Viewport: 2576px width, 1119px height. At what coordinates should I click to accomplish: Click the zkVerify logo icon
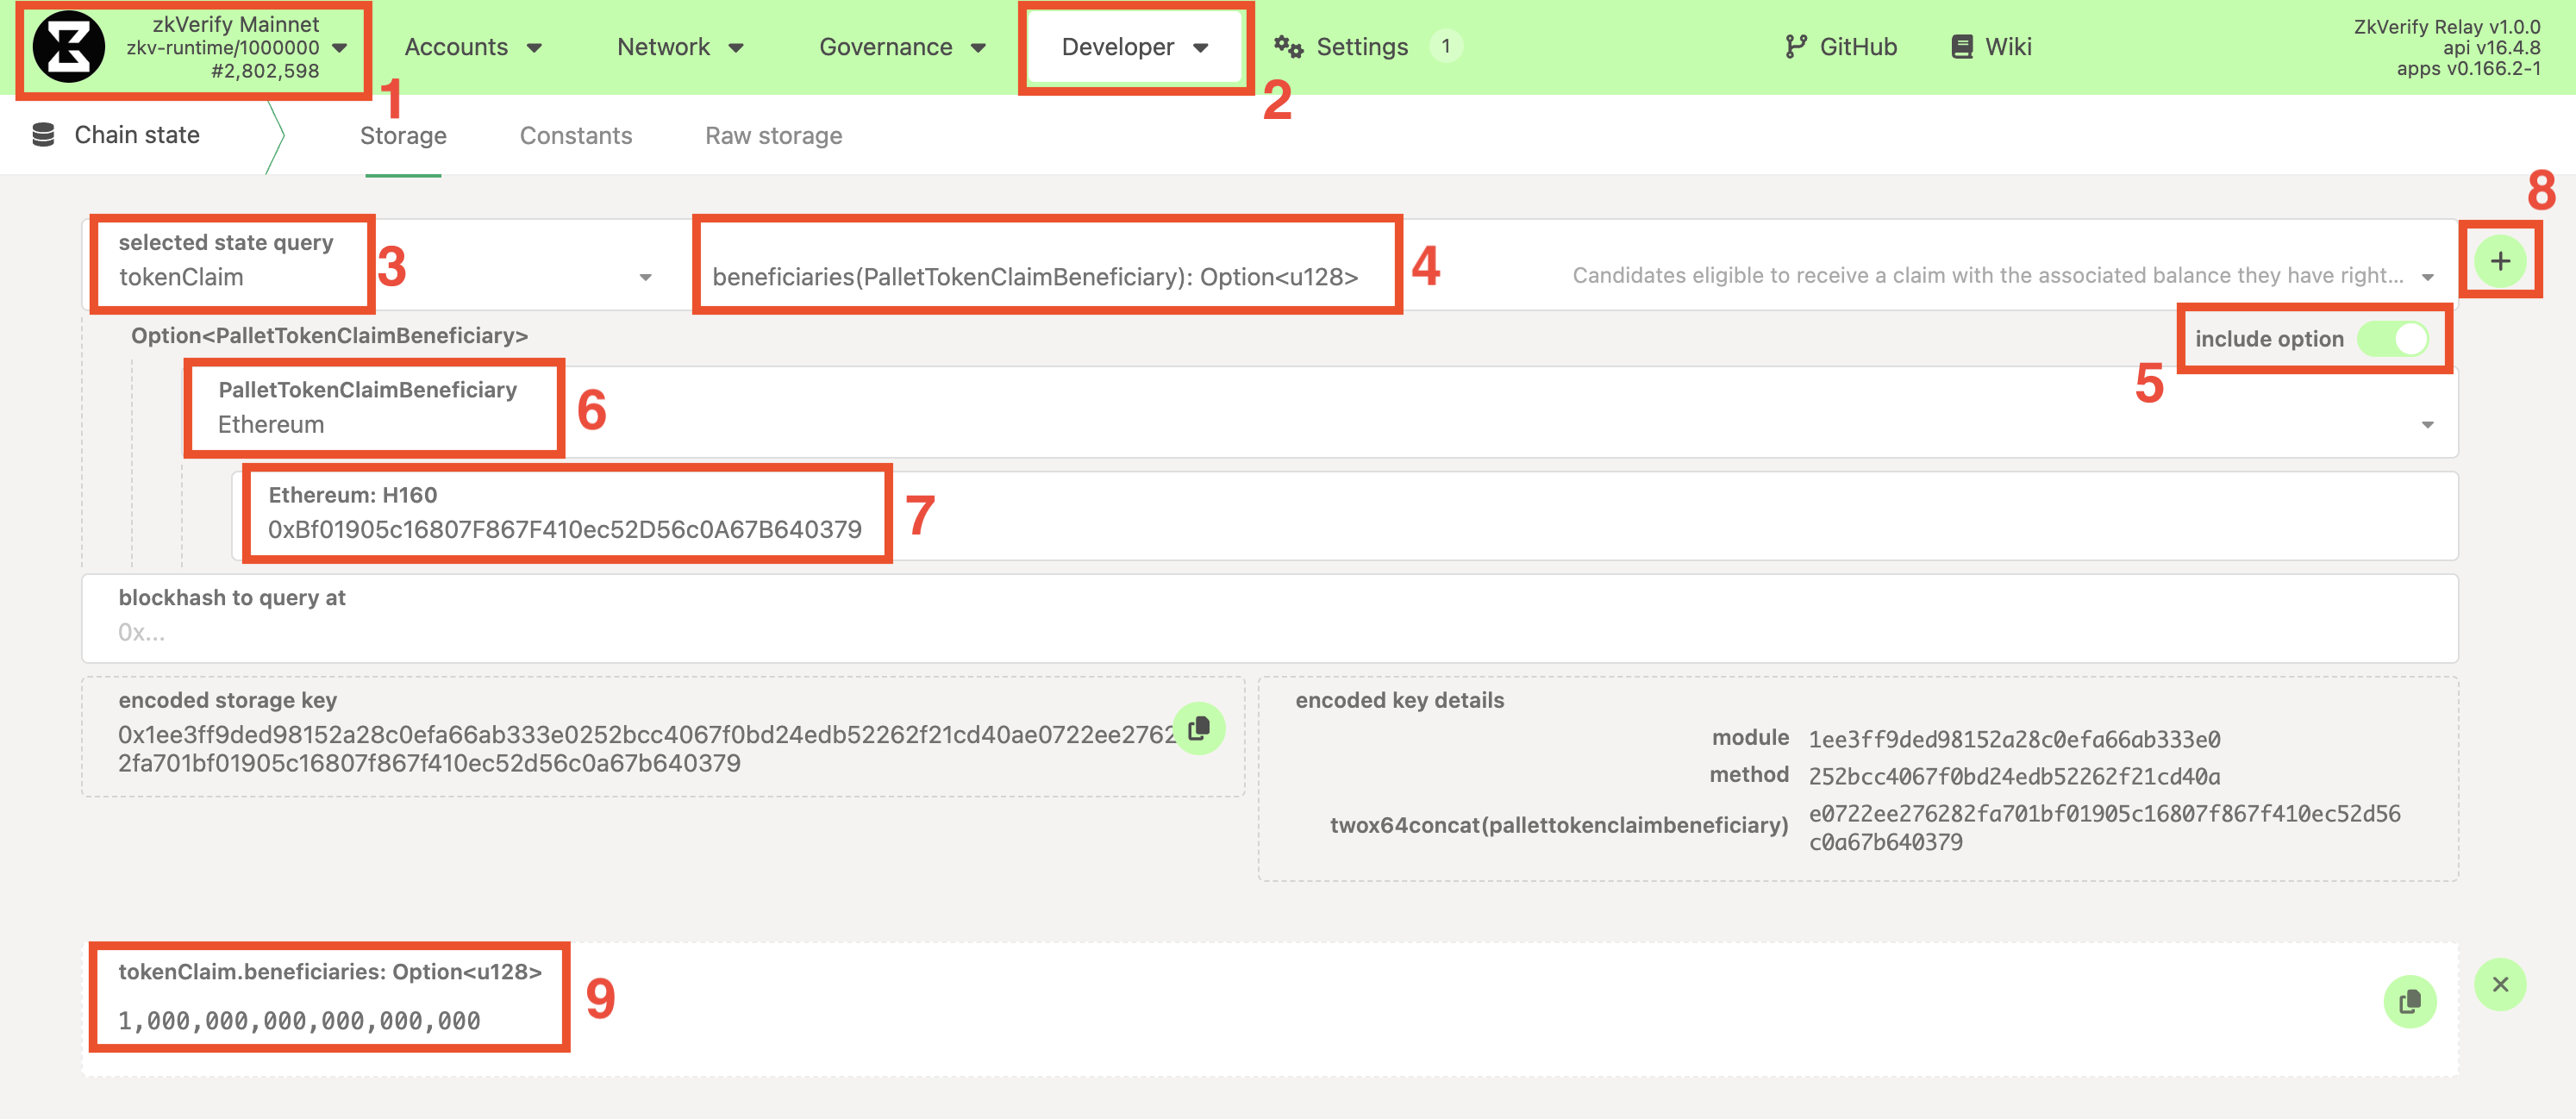(68, 47)
